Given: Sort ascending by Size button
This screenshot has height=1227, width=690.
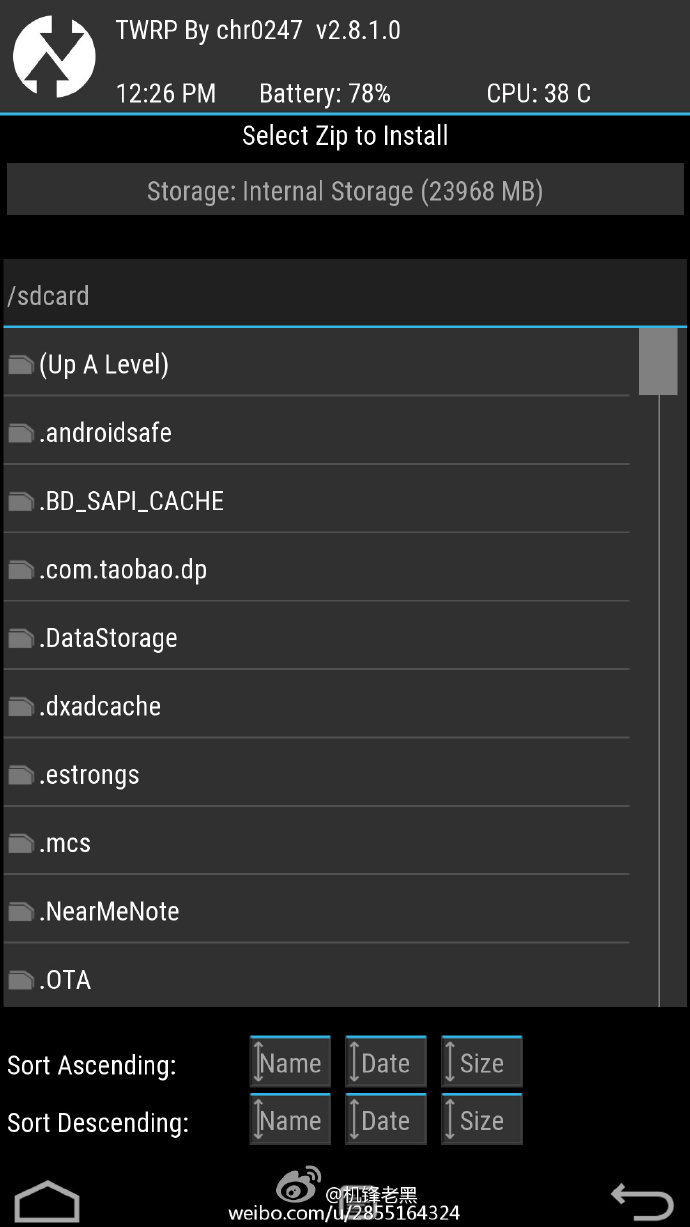Looking at the screenshot, I should click(481, 1061).
